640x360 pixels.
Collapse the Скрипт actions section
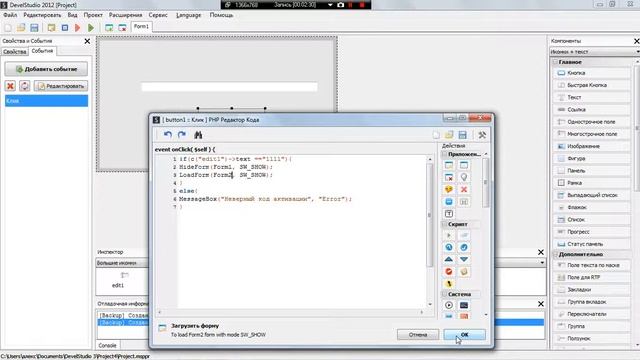click(444, 224)
